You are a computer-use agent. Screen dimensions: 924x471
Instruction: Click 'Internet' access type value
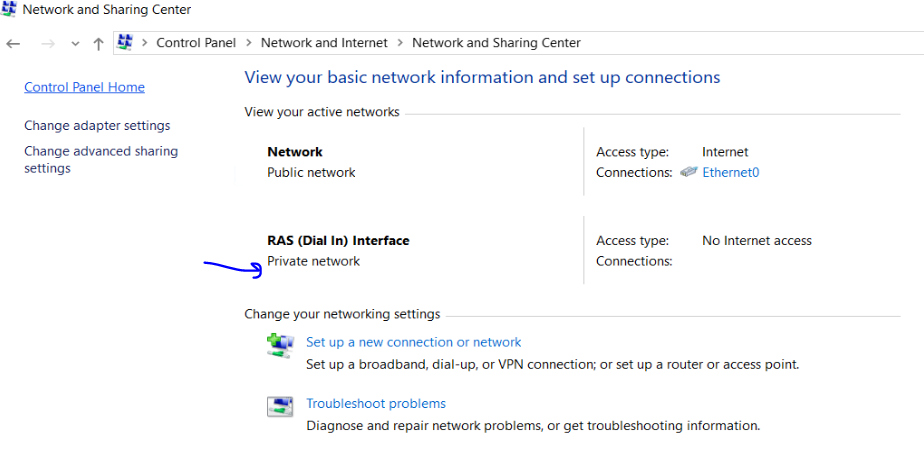[x=725, y=152]
